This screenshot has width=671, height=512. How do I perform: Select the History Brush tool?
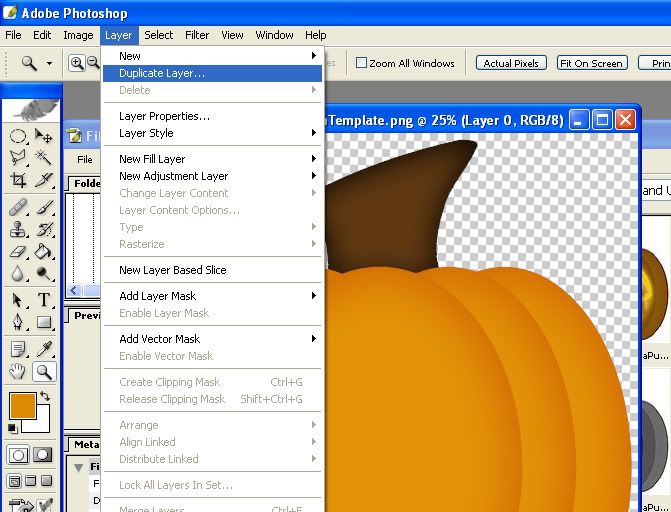tap(44, 229)
